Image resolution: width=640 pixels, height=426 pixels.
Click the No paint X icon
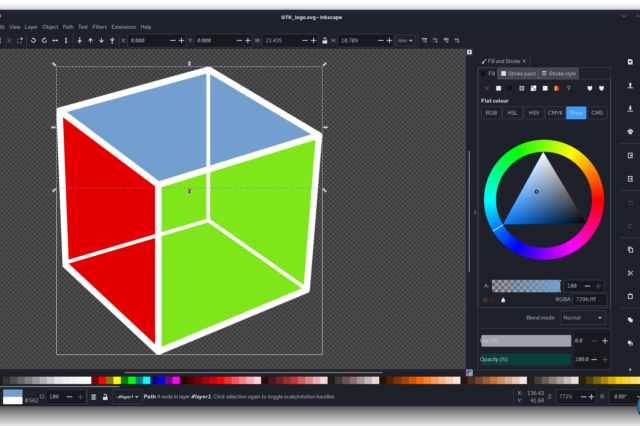pos(486,88)
